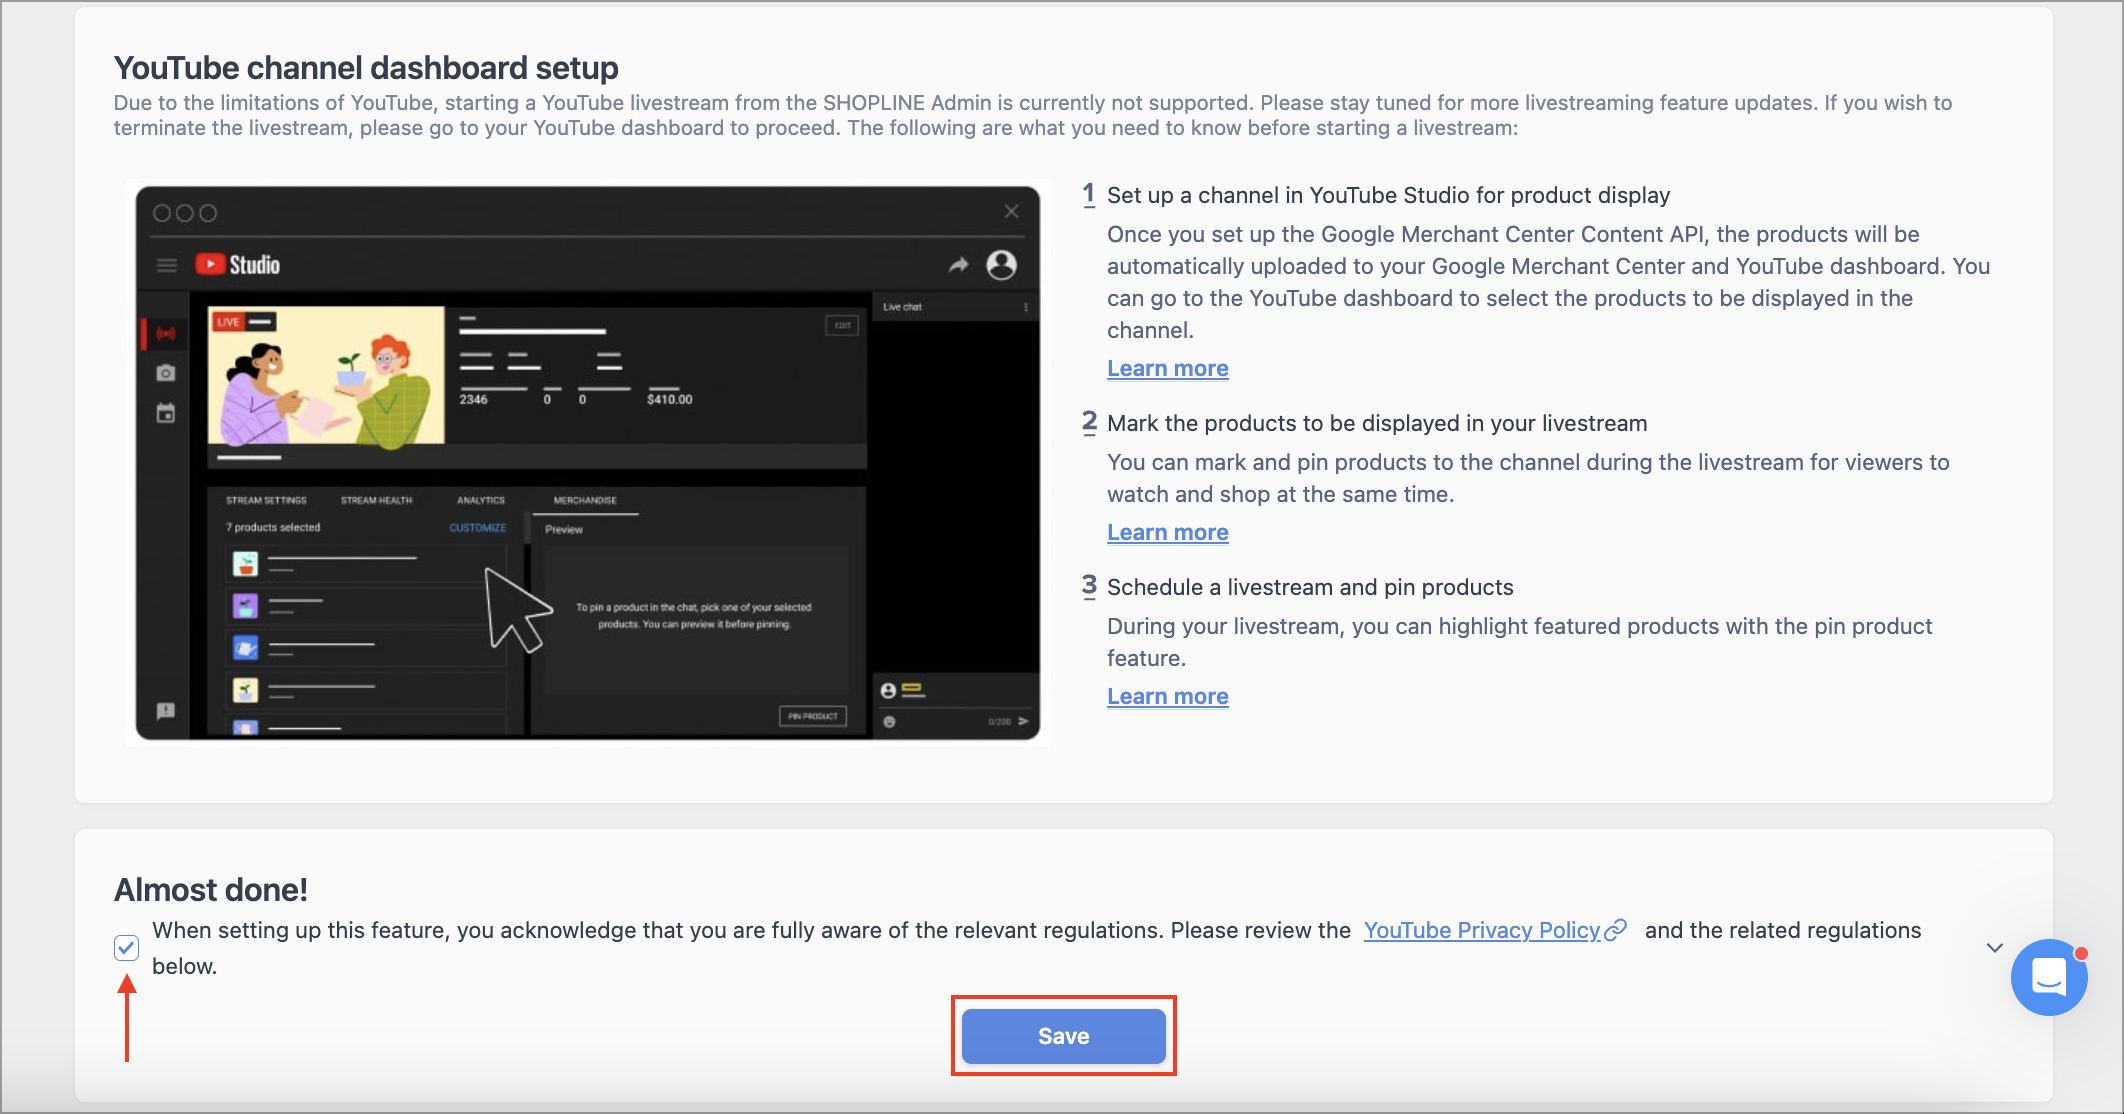This screenshot has width=2124, height=1114.
Task: Click the blue Save button
Action: pos(1063,1036)
